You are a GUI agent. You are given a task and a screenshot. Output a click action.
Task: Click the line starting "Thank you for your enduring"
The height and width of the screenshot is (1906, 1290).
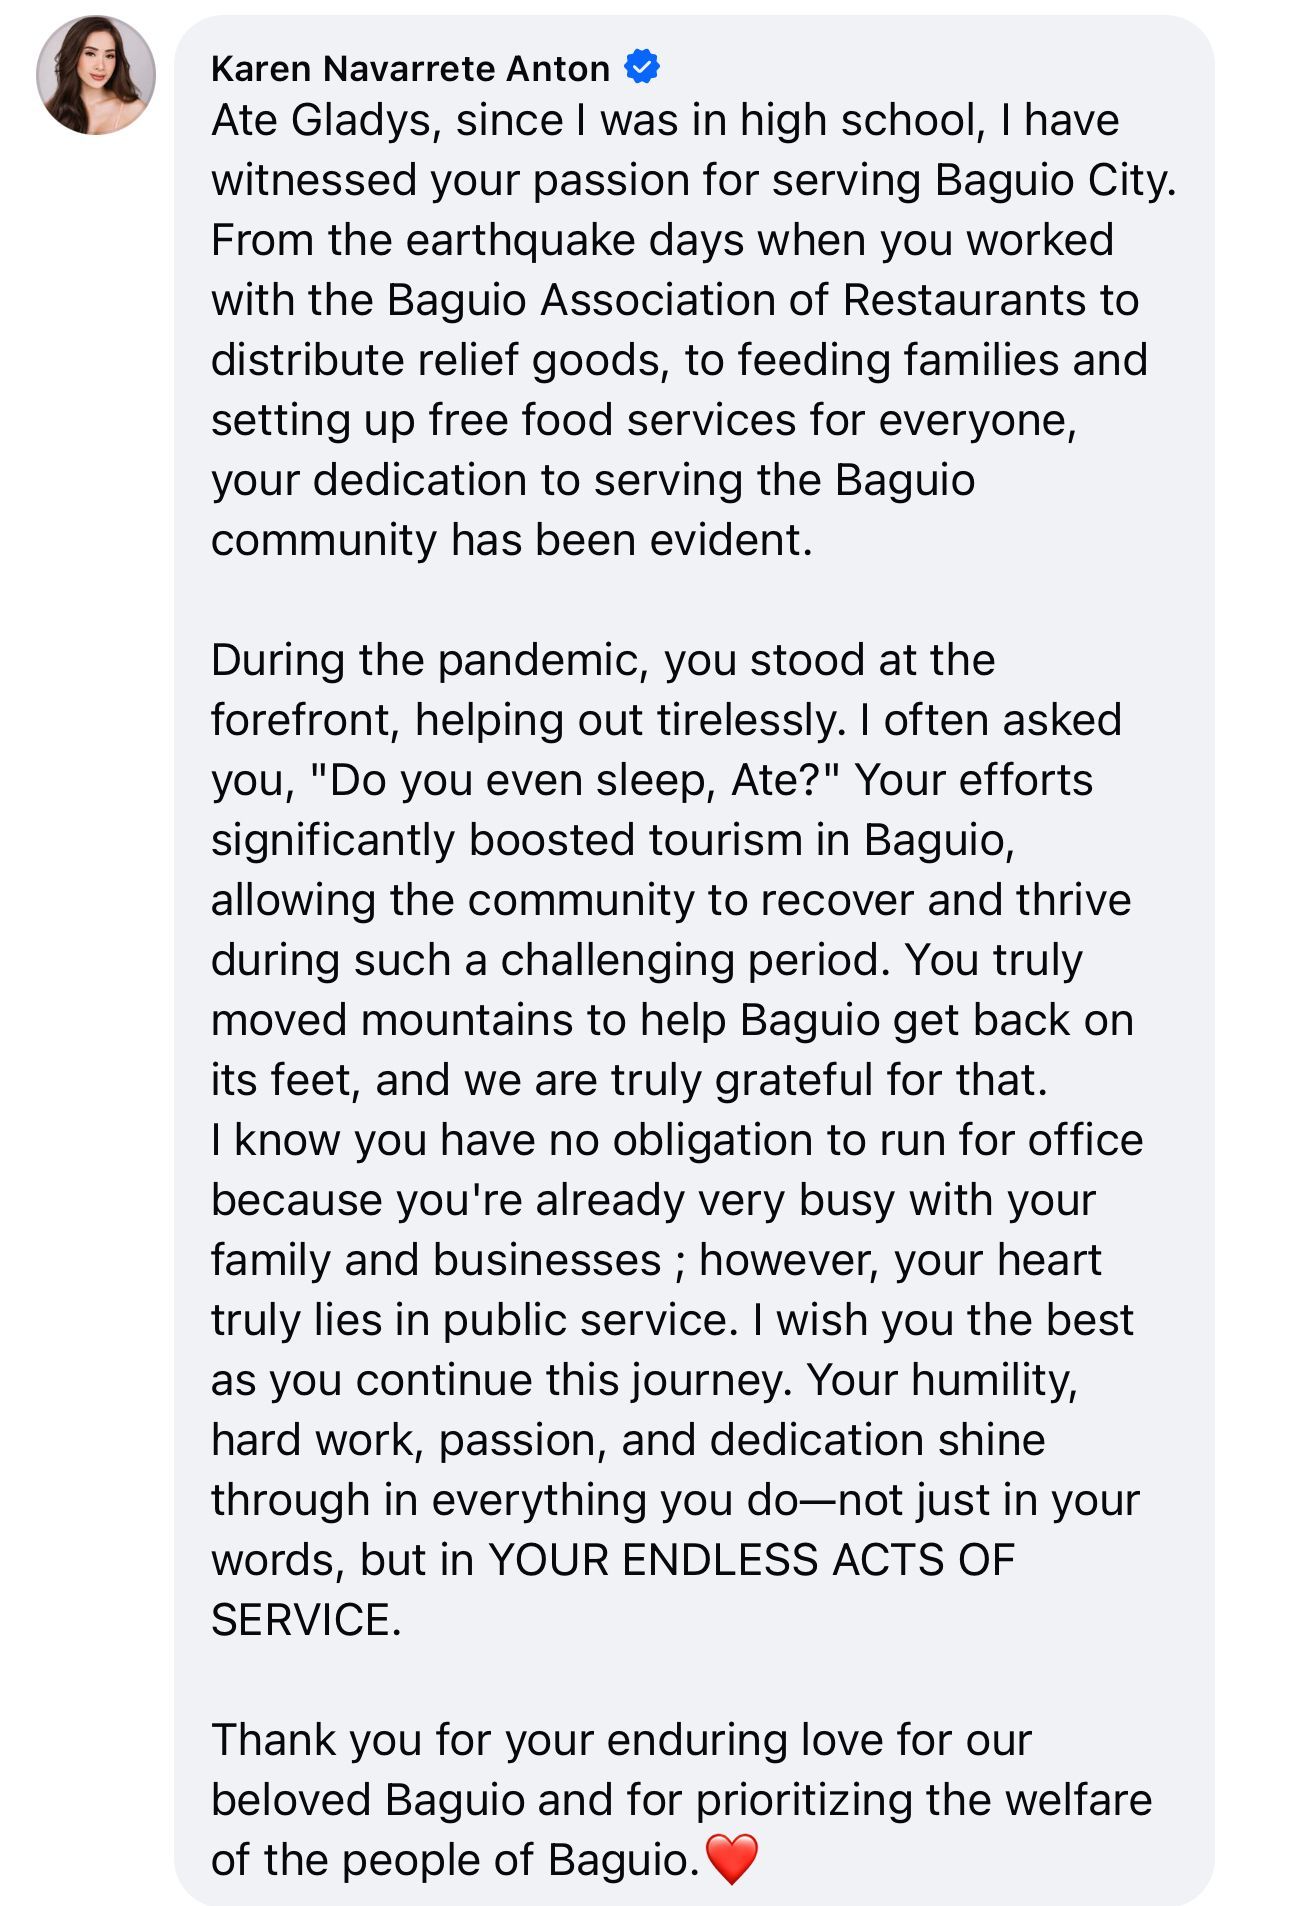point(621,1740)
